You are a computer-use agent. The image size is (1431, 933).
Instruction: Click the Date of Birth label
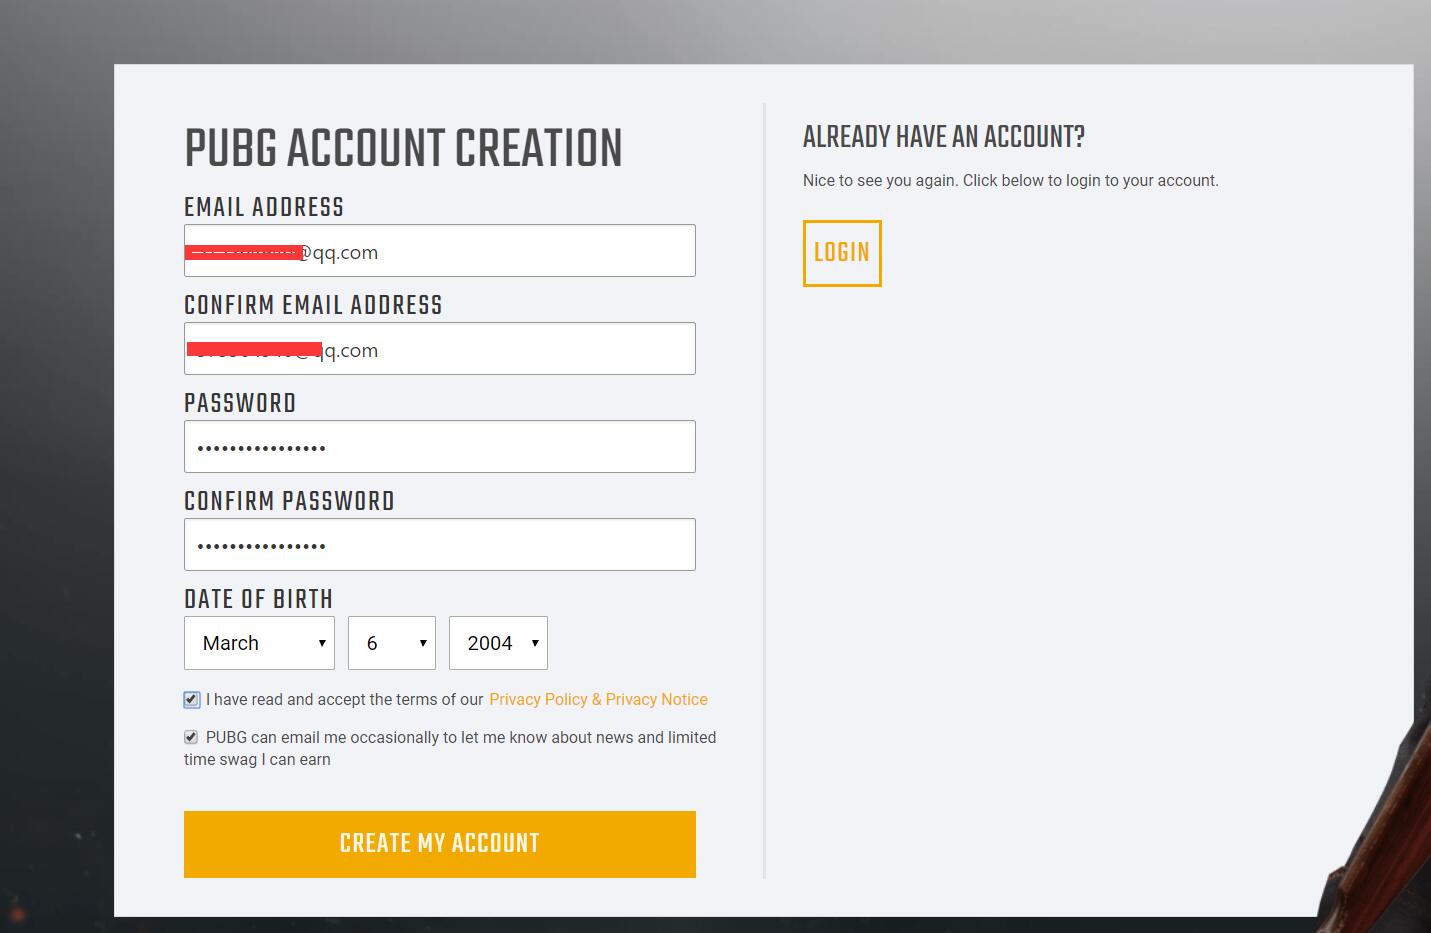click(x=258, y=599)
